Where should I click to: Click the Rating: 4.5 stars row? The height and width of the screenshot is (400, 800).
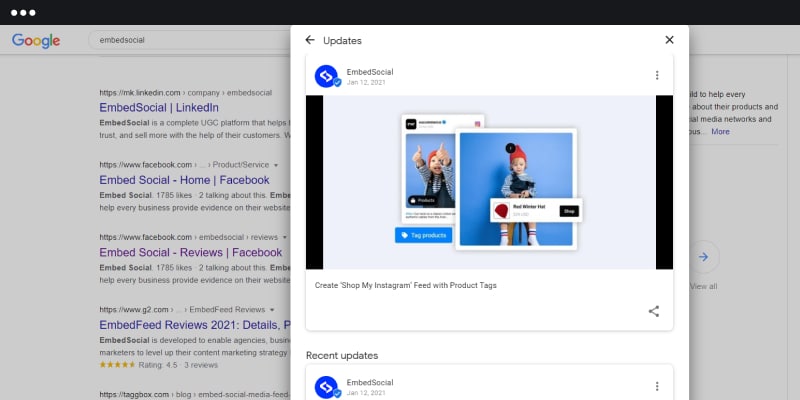click(x=159, y=365)
